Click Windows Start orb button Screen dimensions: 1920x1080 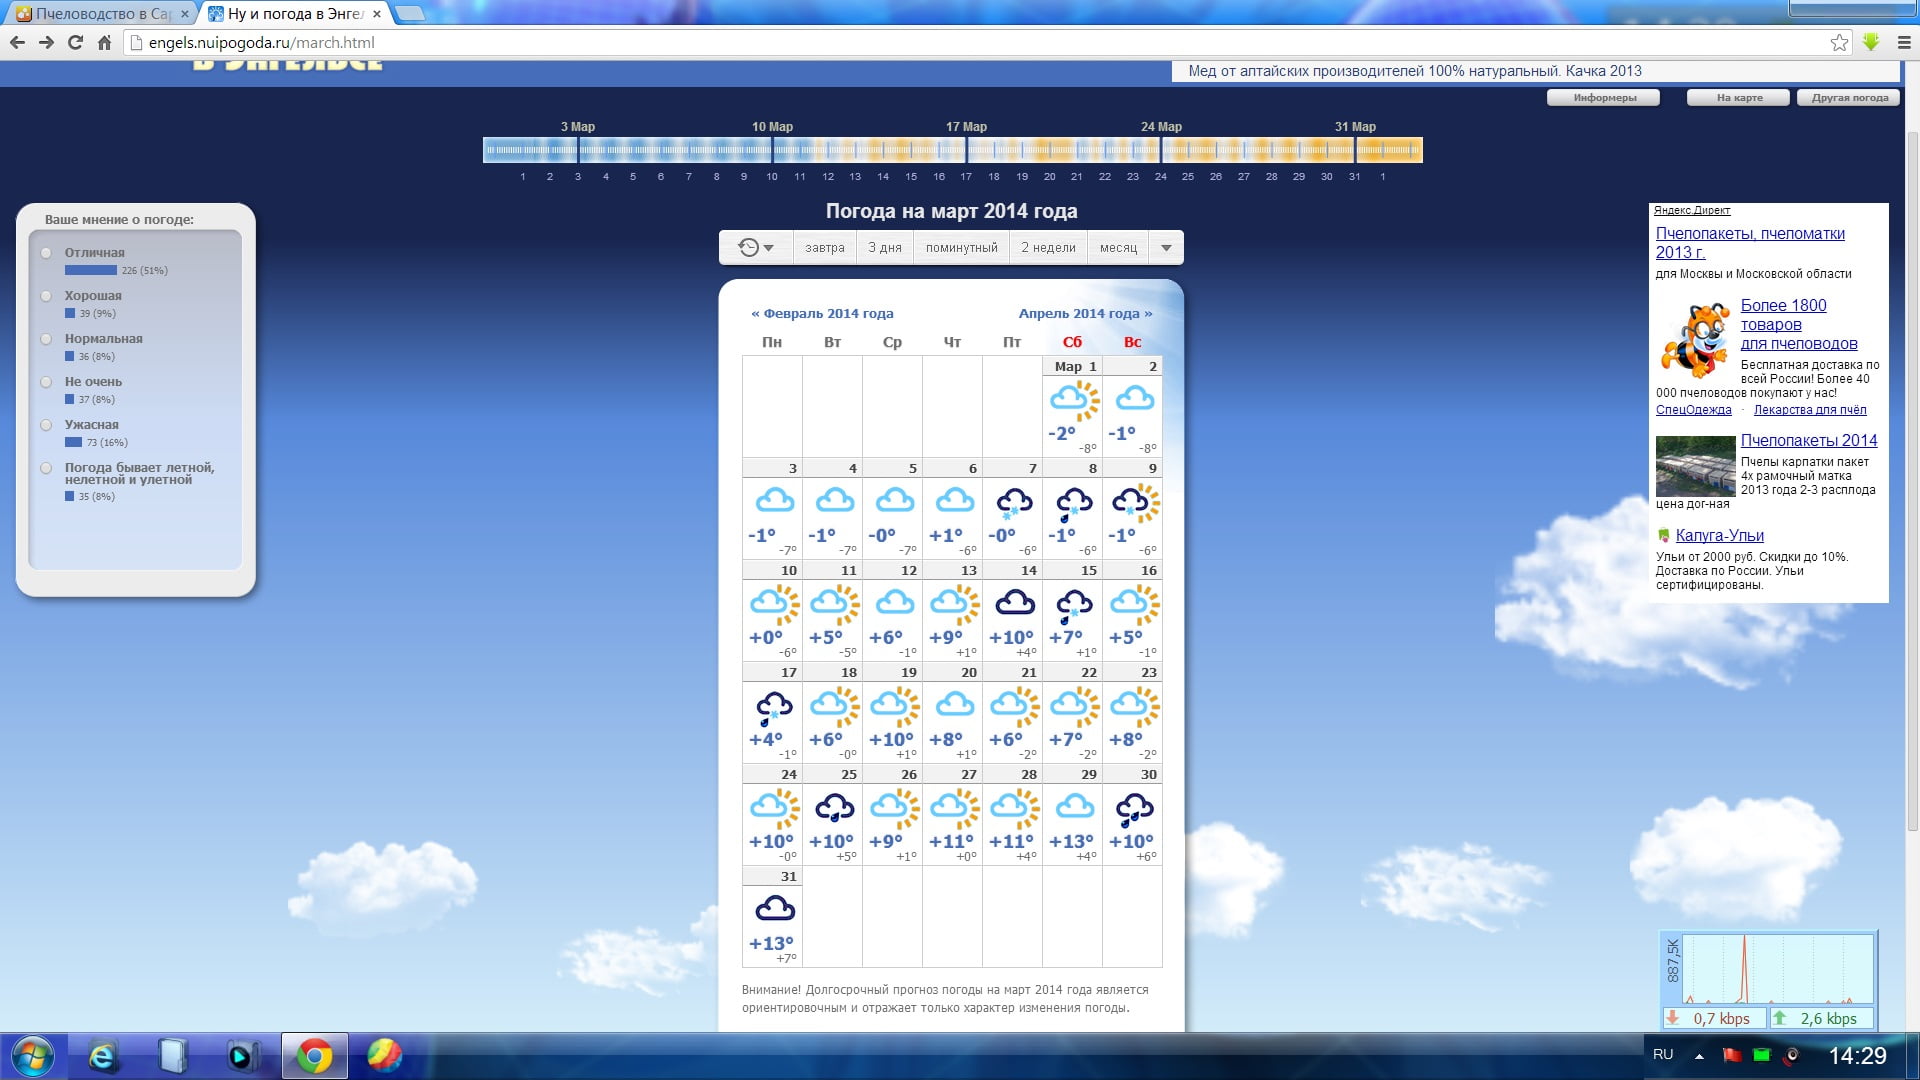(x=32, y=1056)
